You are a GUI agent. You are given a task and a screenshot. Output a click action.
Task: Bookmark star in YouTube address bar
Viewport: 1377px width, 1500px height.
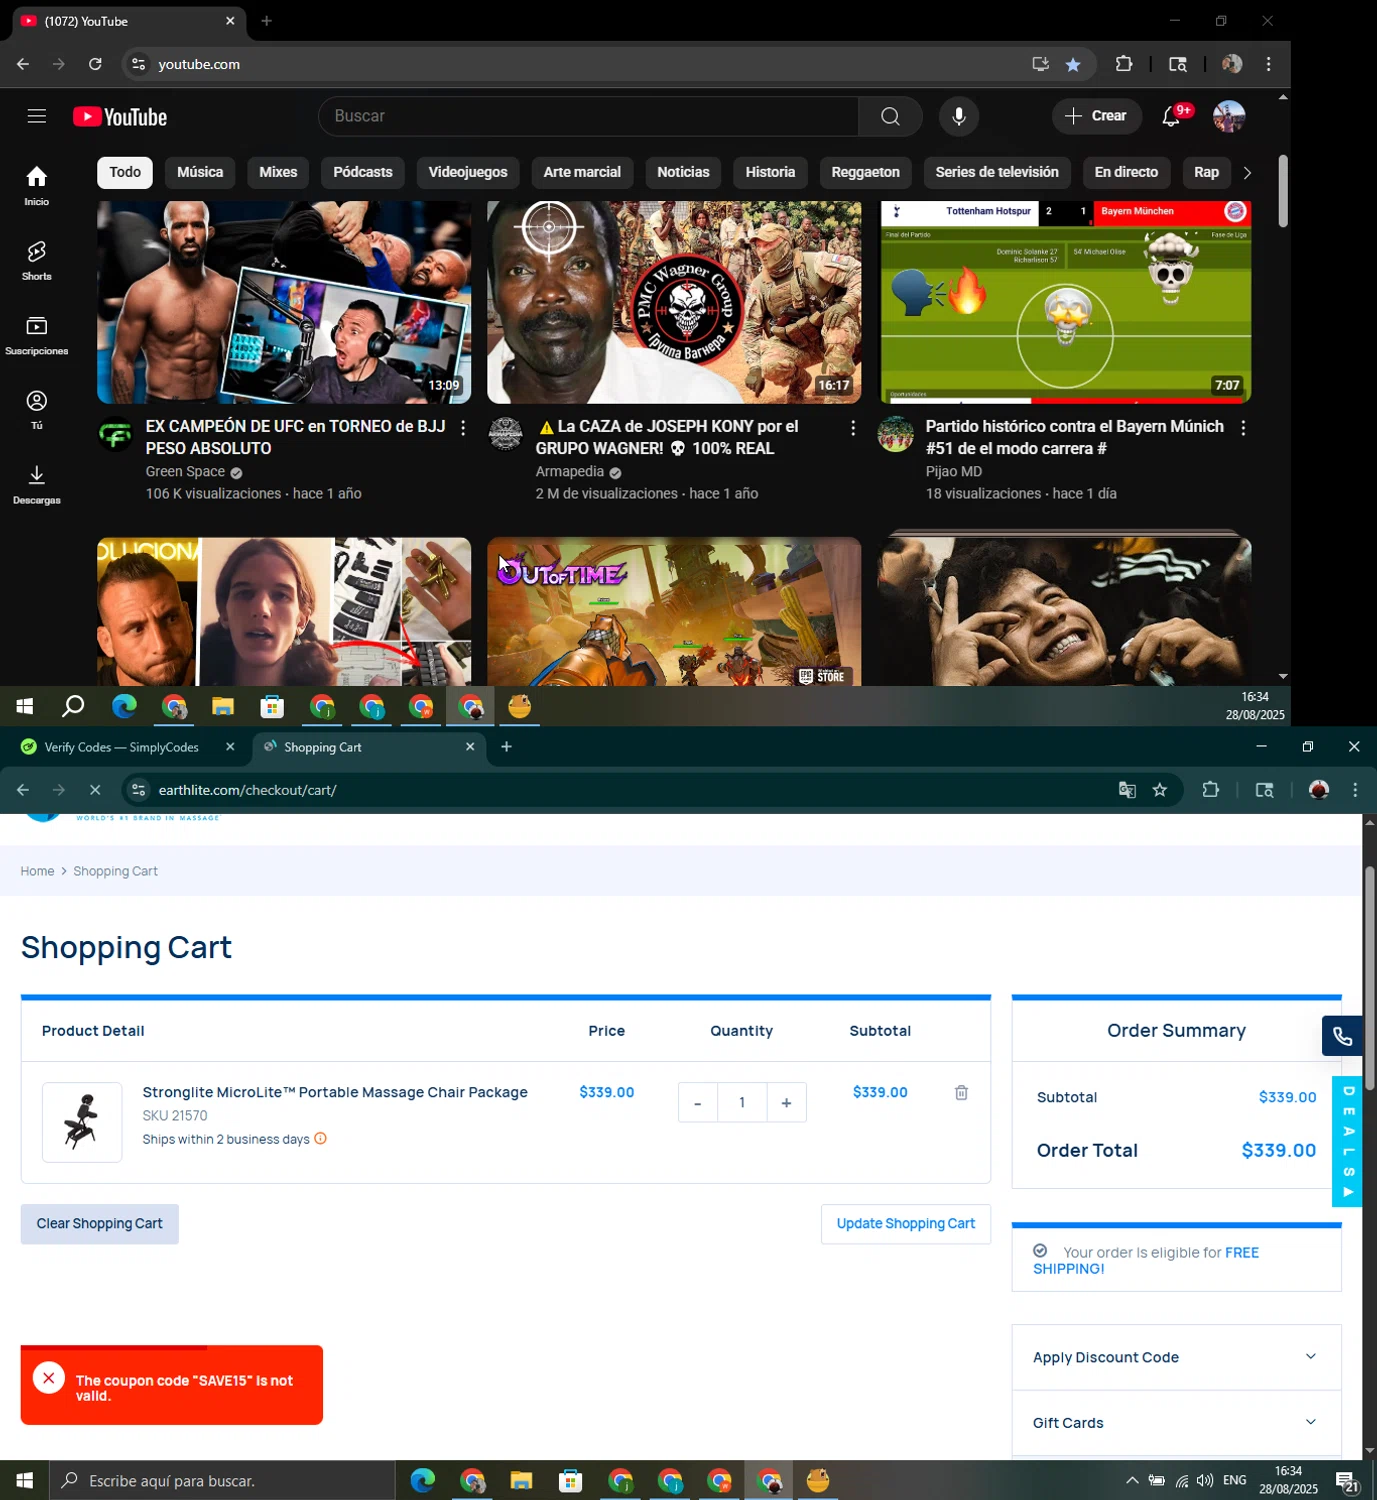click(x=1073, y=64)
